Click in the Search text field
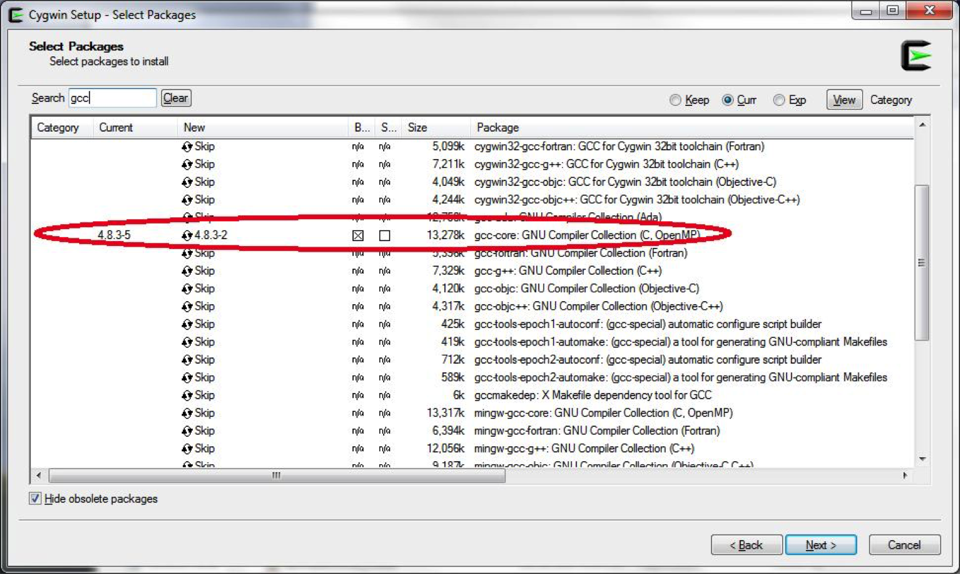This screenshot has width=960, height=574. click(112, 98)
